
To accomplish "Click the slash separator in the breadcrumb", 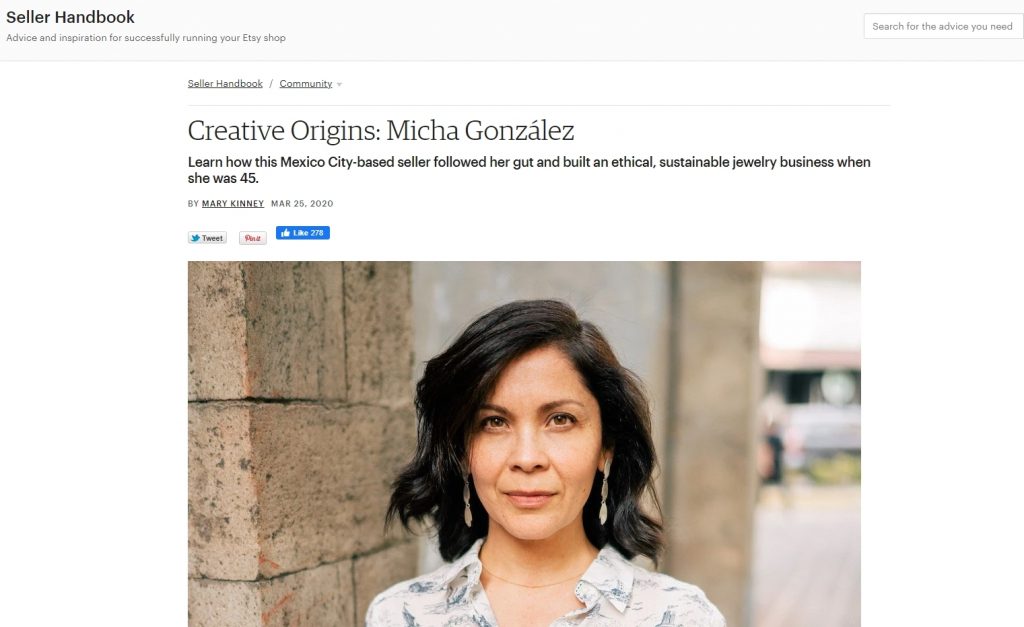I will tap(271, 84).
